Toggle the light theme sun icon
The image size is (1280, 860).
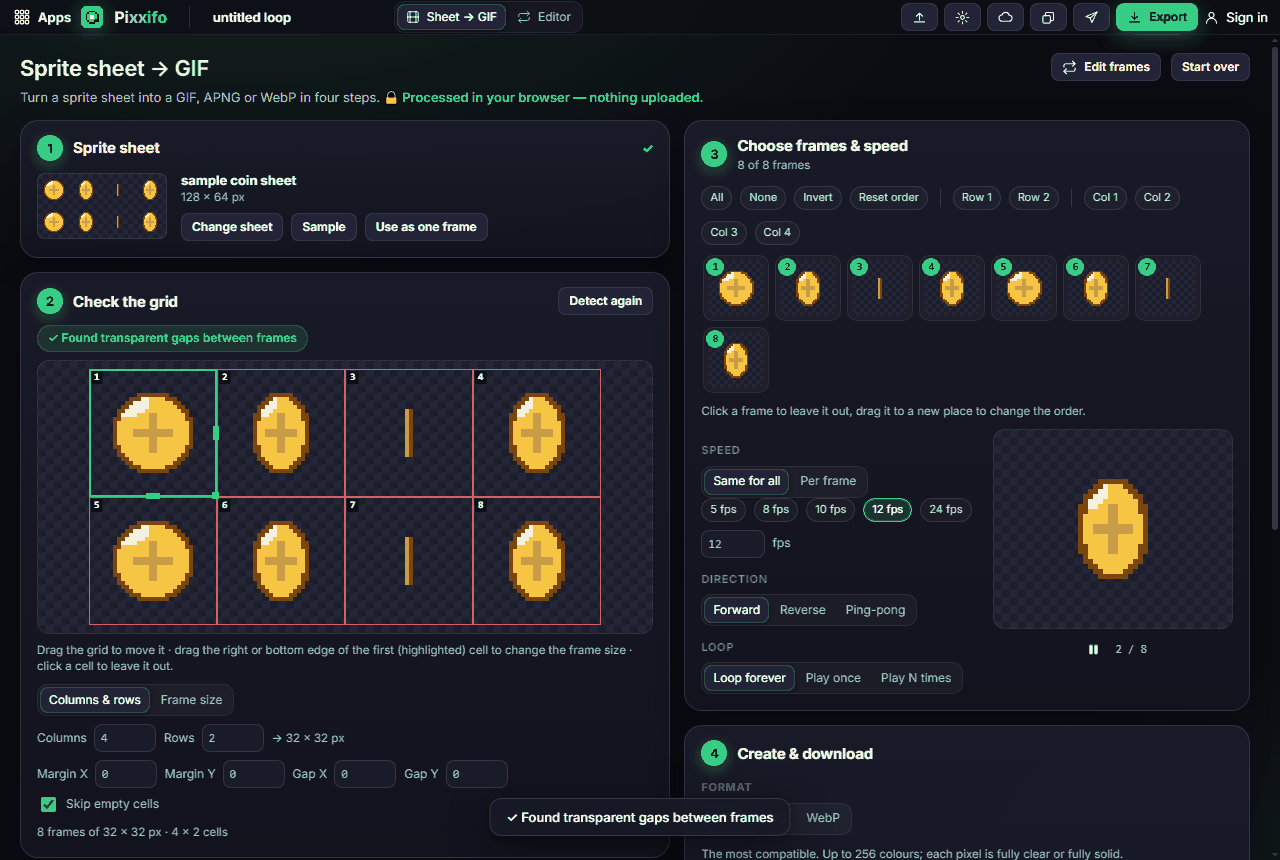tap(962, 17)
